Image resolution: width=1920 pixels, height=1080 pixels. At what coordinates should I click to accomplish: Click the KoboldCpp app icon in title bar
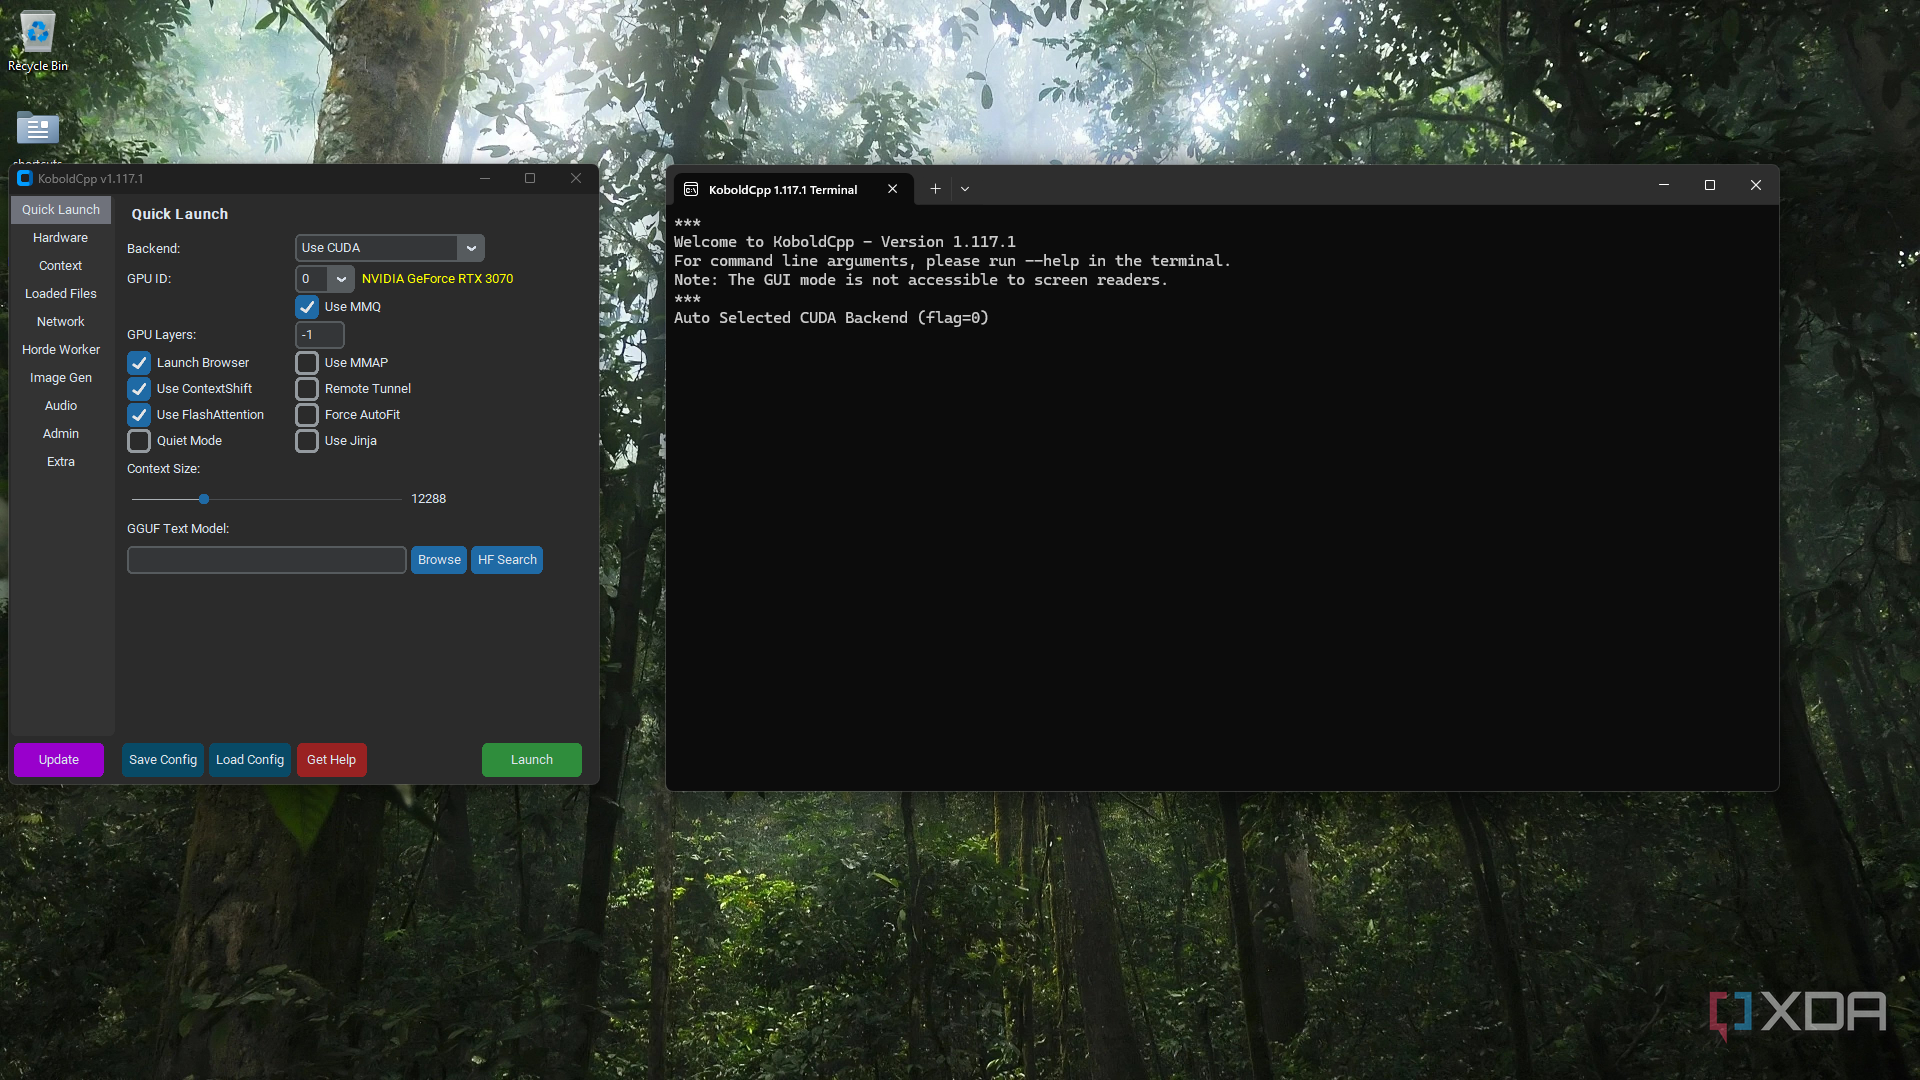25,178
